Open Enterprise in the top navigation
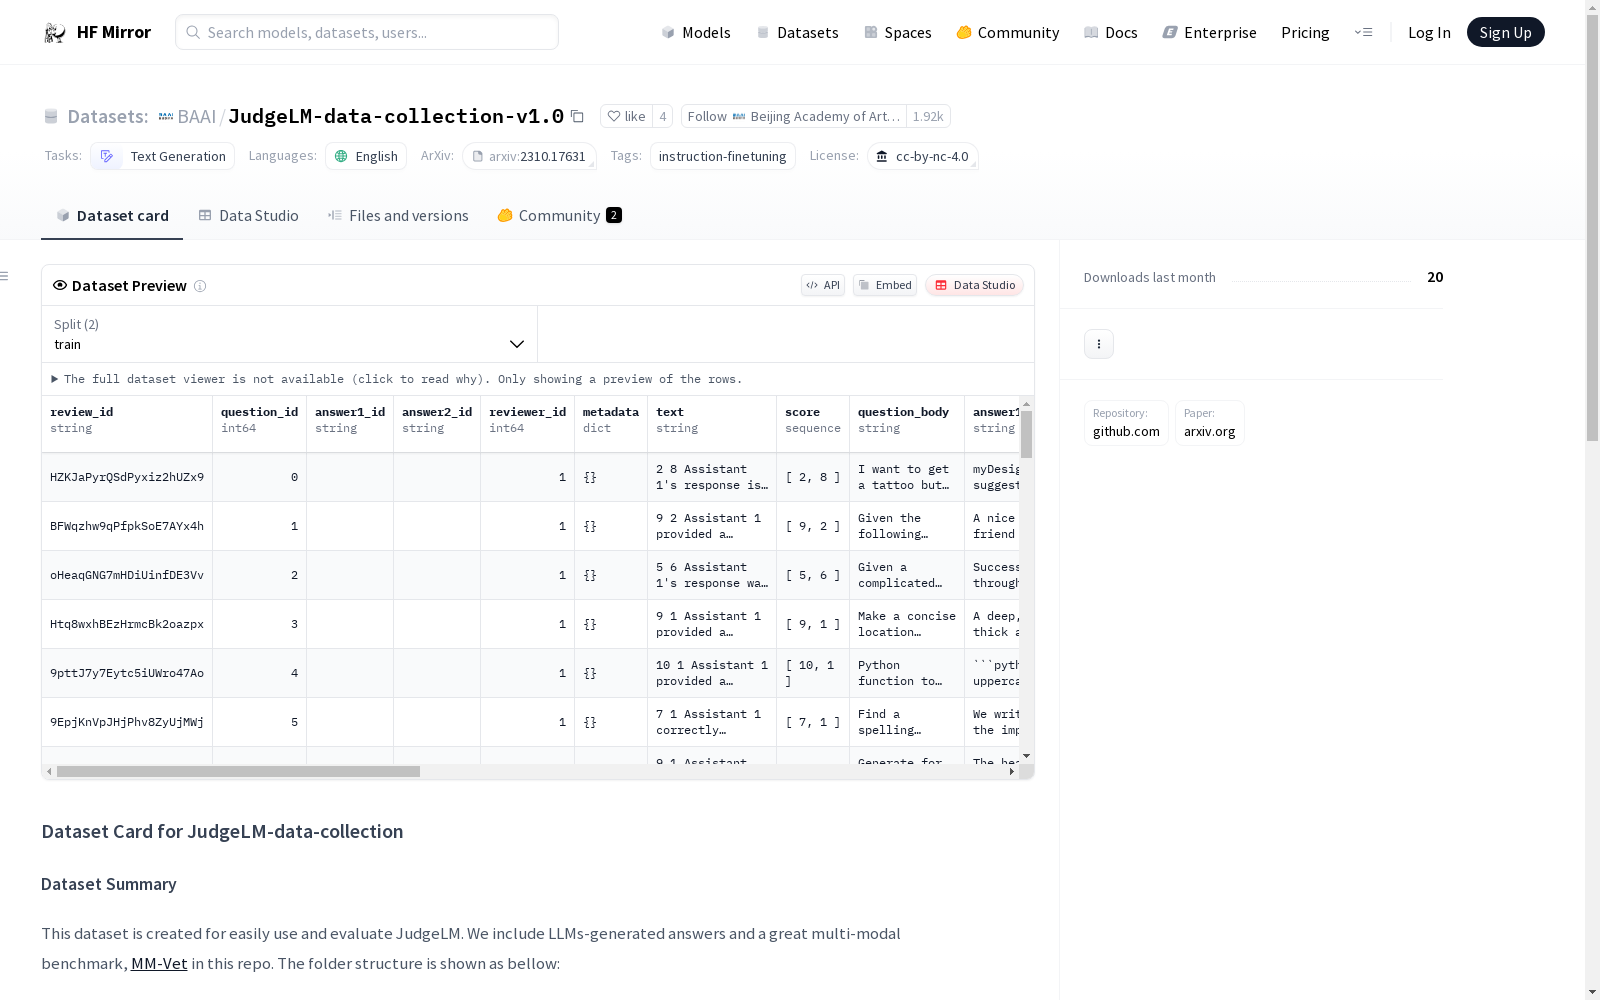The height and width of the screenshot is (1000, 1600). point(1210,32)
